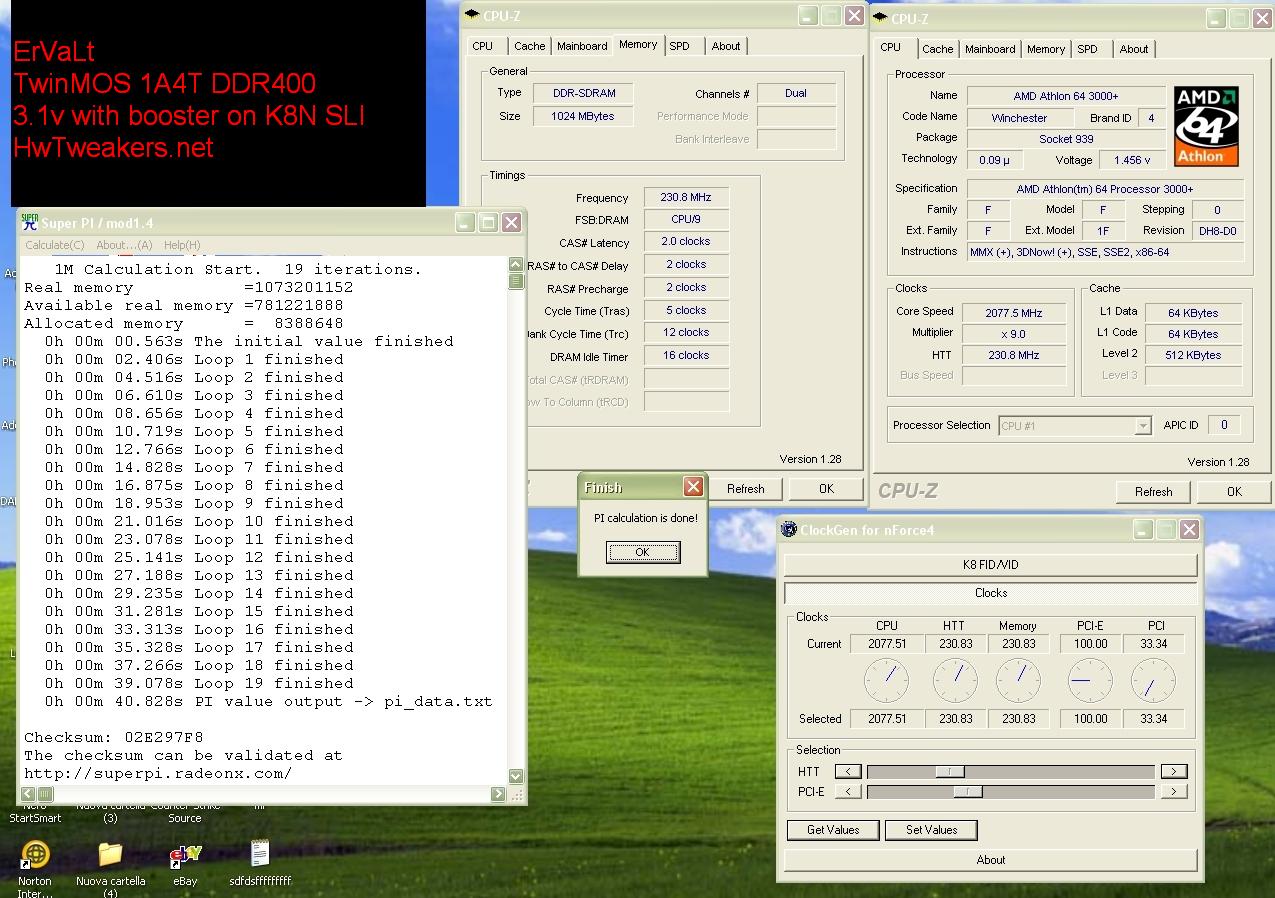Increase PCI-E with the right arrow
Screen dimensions: 1275x898
point(1174,791)
